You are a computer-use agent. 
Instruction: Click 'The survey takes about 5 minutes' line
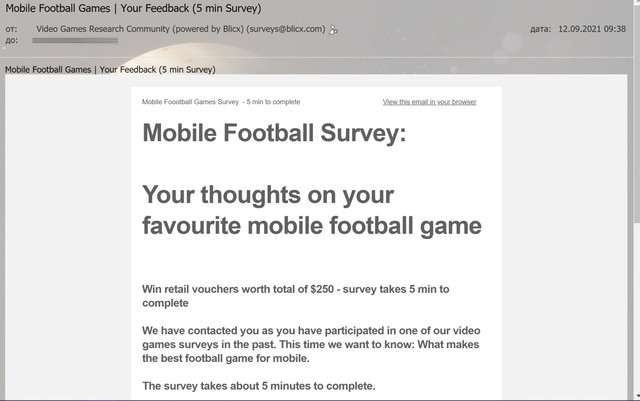pyautogui.click(x=259, y=386)
